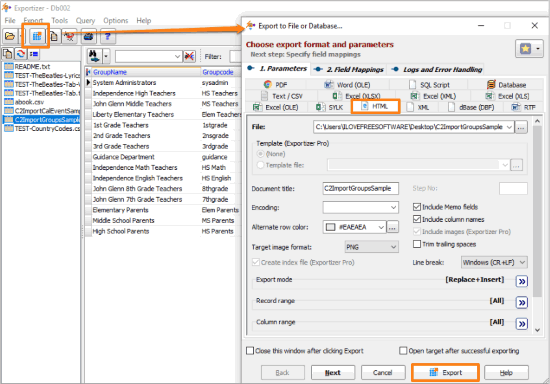The image size is (550, 384).
Task: Select the Excel (XLS) export format
Action: (x=508, y=96)
